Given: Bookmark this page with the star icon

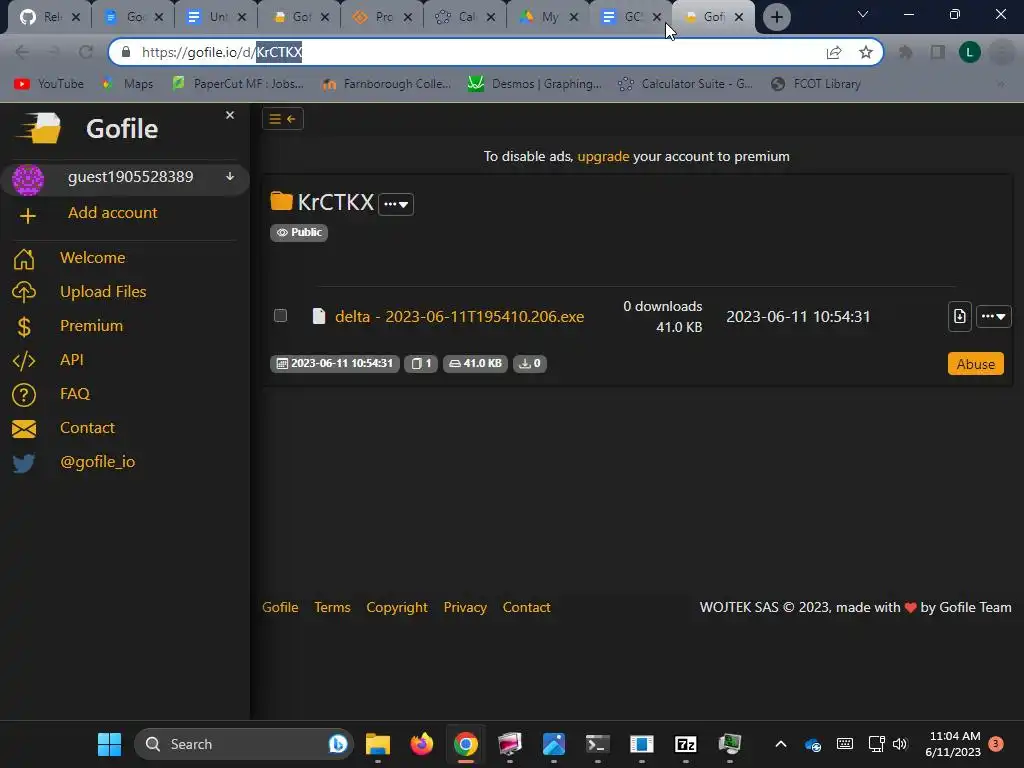Looking at the screenshot, I should (866, 52).
